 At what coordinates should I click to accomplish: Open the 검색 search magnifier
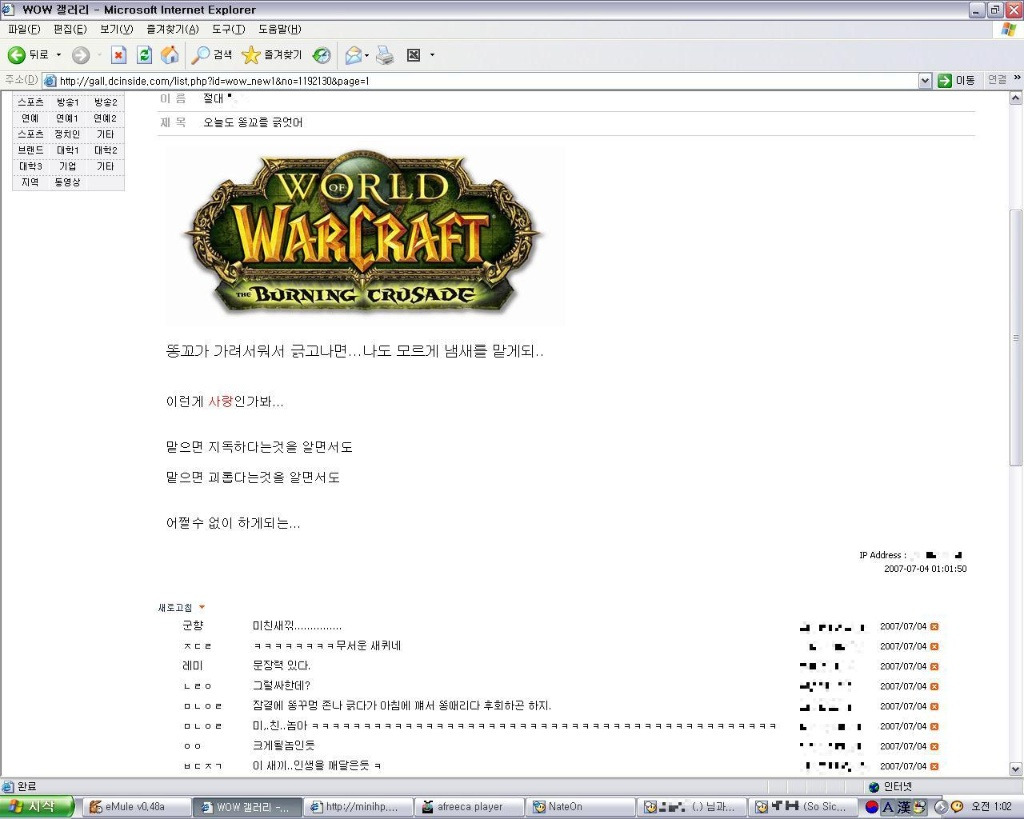tap(211, 56)
